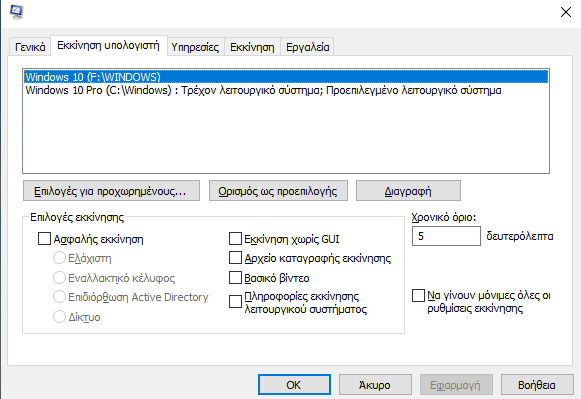Enable the Ασφαλής εκκίνηση checkbox
581x399 pixels.
(x=44, y=239)
